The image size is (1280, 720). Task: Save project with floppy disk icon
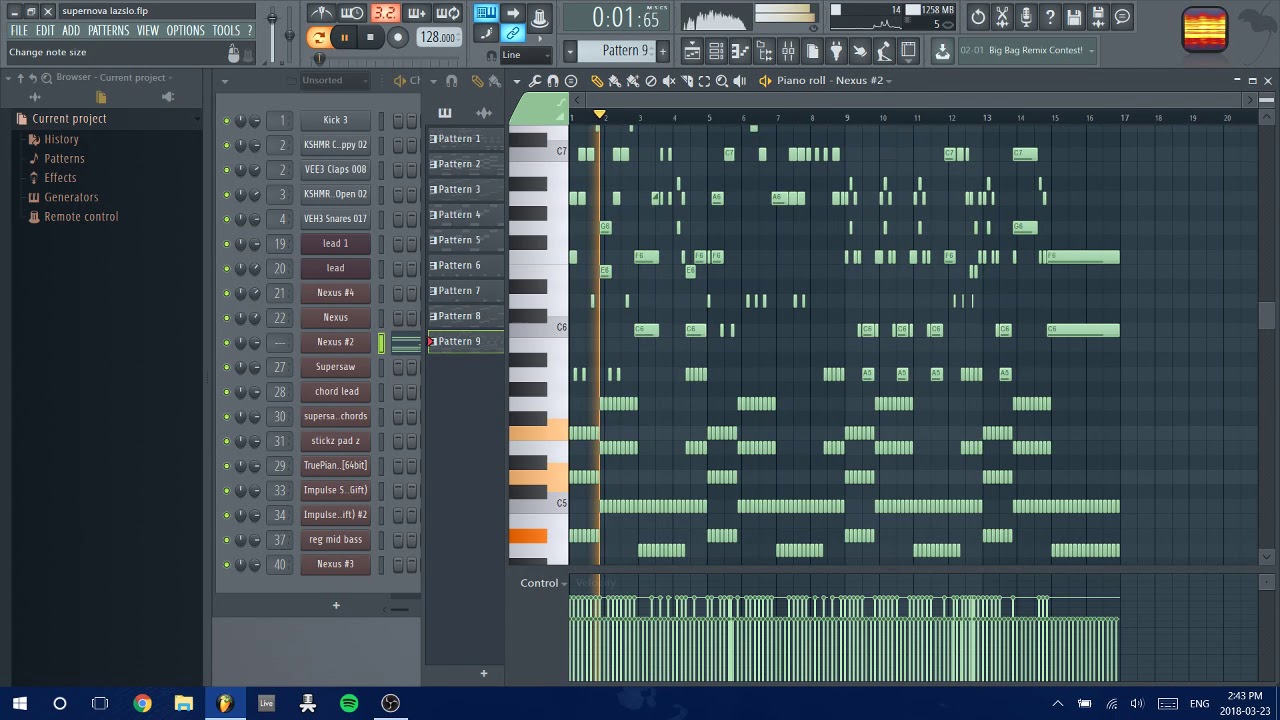pyautogui.click(x=1074, y=17)
